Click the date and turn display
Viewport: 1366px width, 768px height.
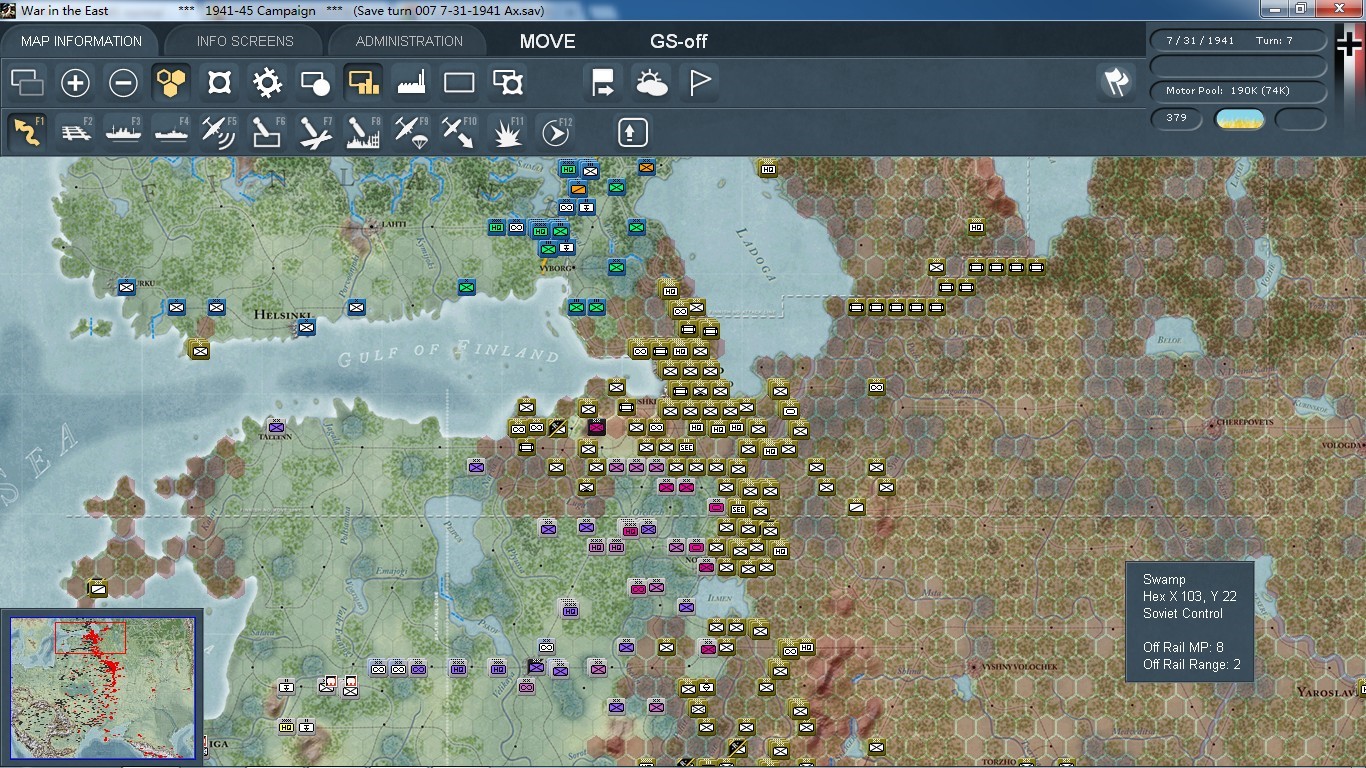click(1239, 41)
